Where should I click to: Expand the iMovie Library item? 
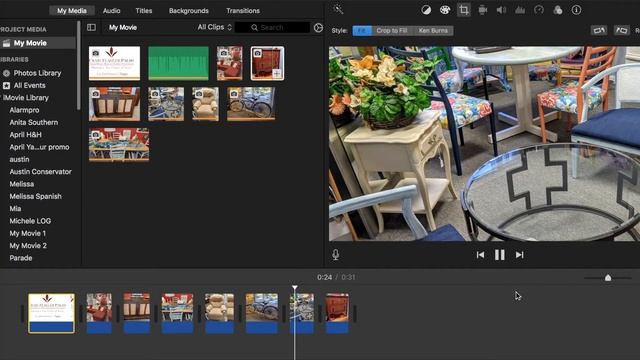(26, 98)
